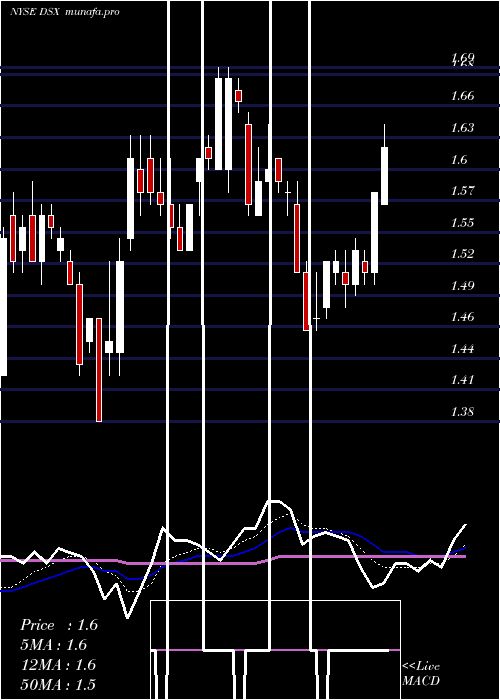Click the 1.41 price axis label
Viewport: 500px width, 700px height.
point(462,380)
